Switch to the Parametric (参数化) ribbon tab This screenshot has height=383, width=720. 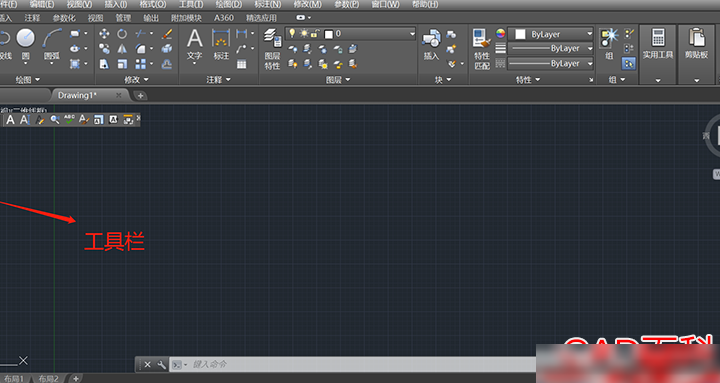pos(64,18)
